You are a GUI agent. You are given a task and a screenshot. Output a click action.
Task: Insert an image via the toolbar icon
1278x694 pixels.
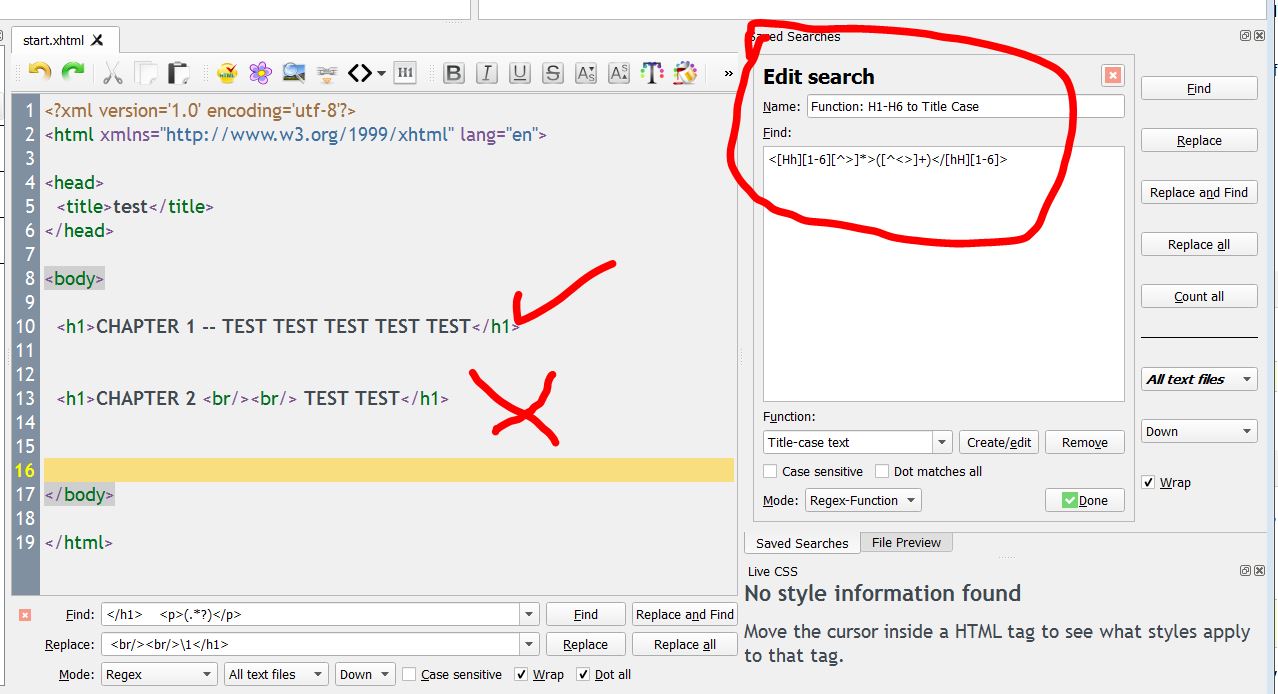pos(293,72)
